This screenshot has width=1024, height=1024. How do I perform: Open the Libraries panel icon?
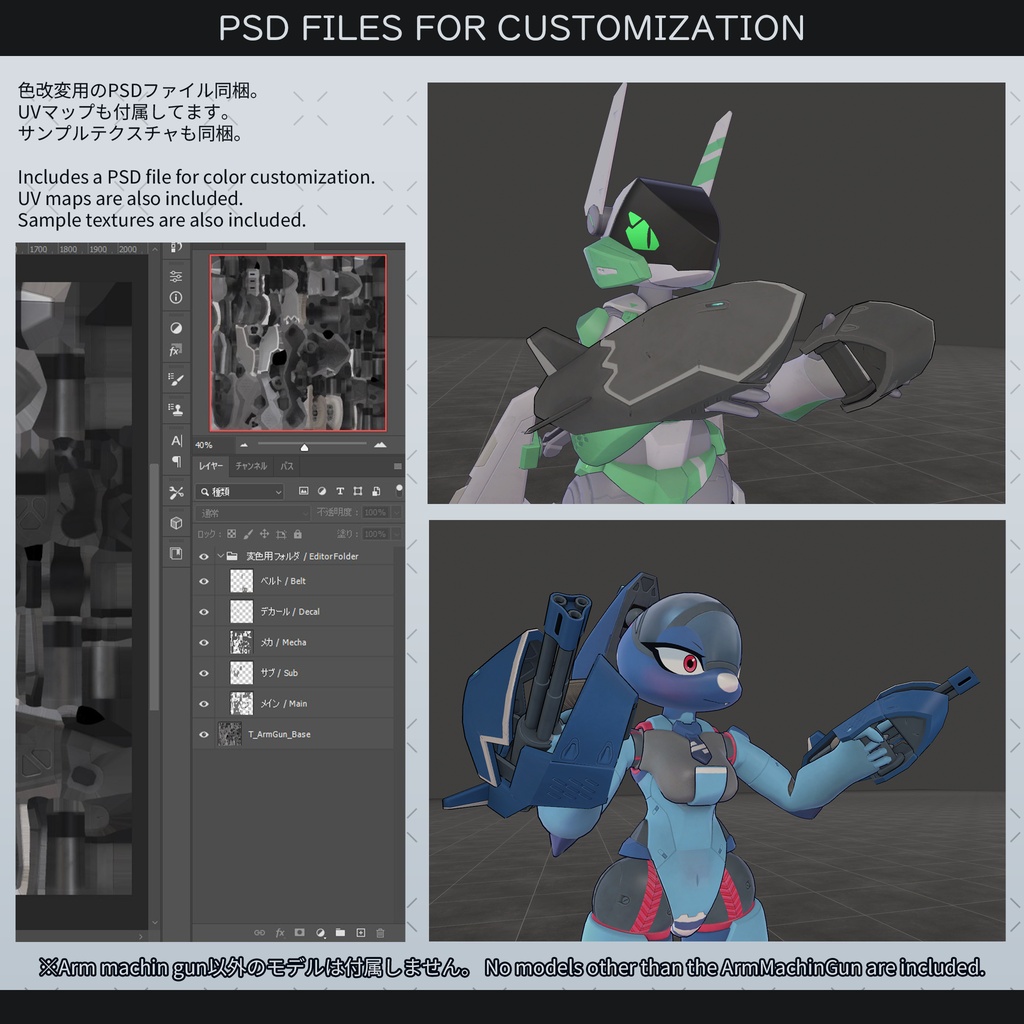(x=176, y=553)
